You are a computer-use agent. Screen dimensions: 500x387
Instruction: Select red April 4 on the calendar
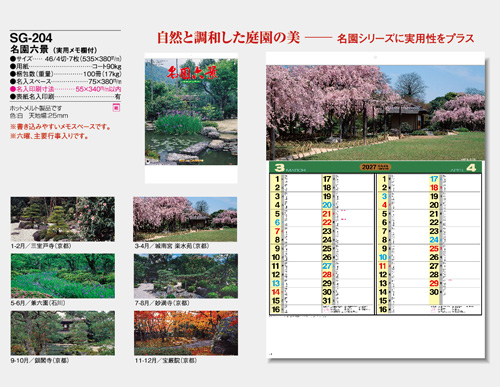[384, 205]
